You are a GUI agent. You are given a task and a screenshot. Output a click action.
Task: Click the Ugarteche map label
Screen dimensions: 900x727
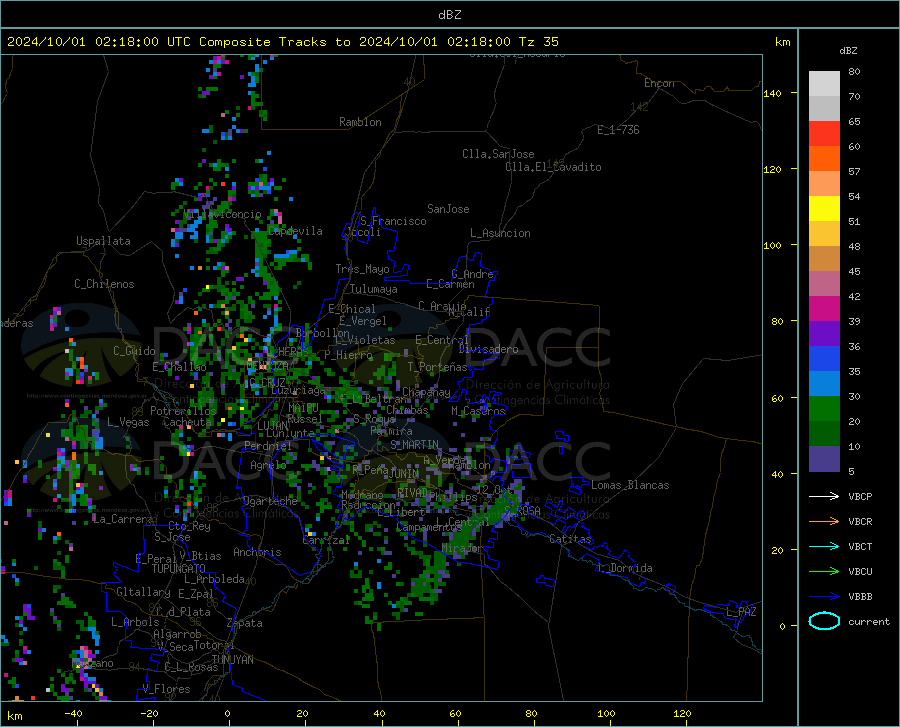coord(270,501)
